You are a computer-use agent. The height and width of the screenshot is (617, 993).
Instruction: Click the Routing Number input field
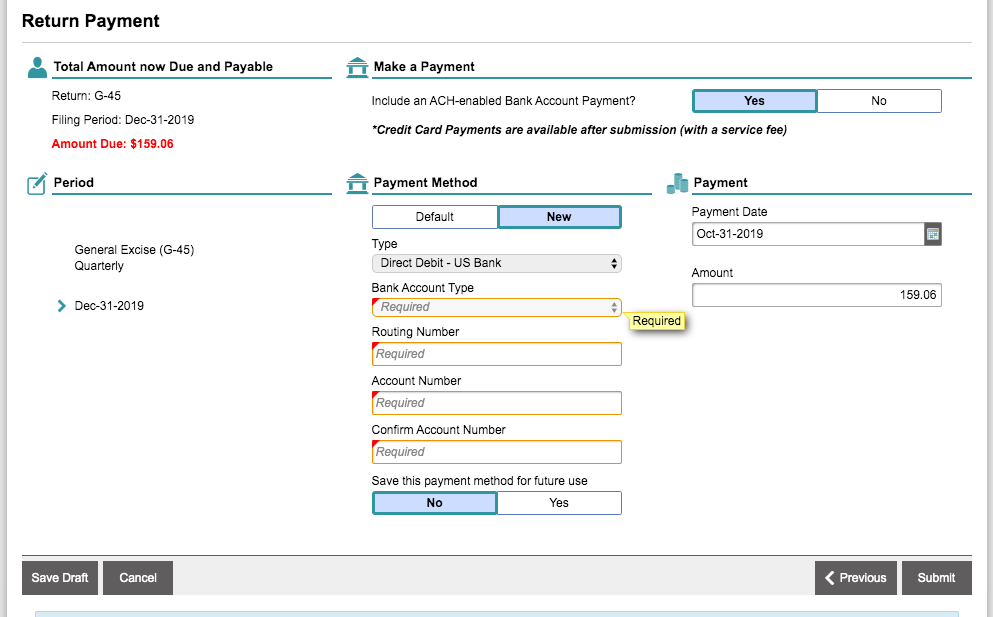(496, 354)
